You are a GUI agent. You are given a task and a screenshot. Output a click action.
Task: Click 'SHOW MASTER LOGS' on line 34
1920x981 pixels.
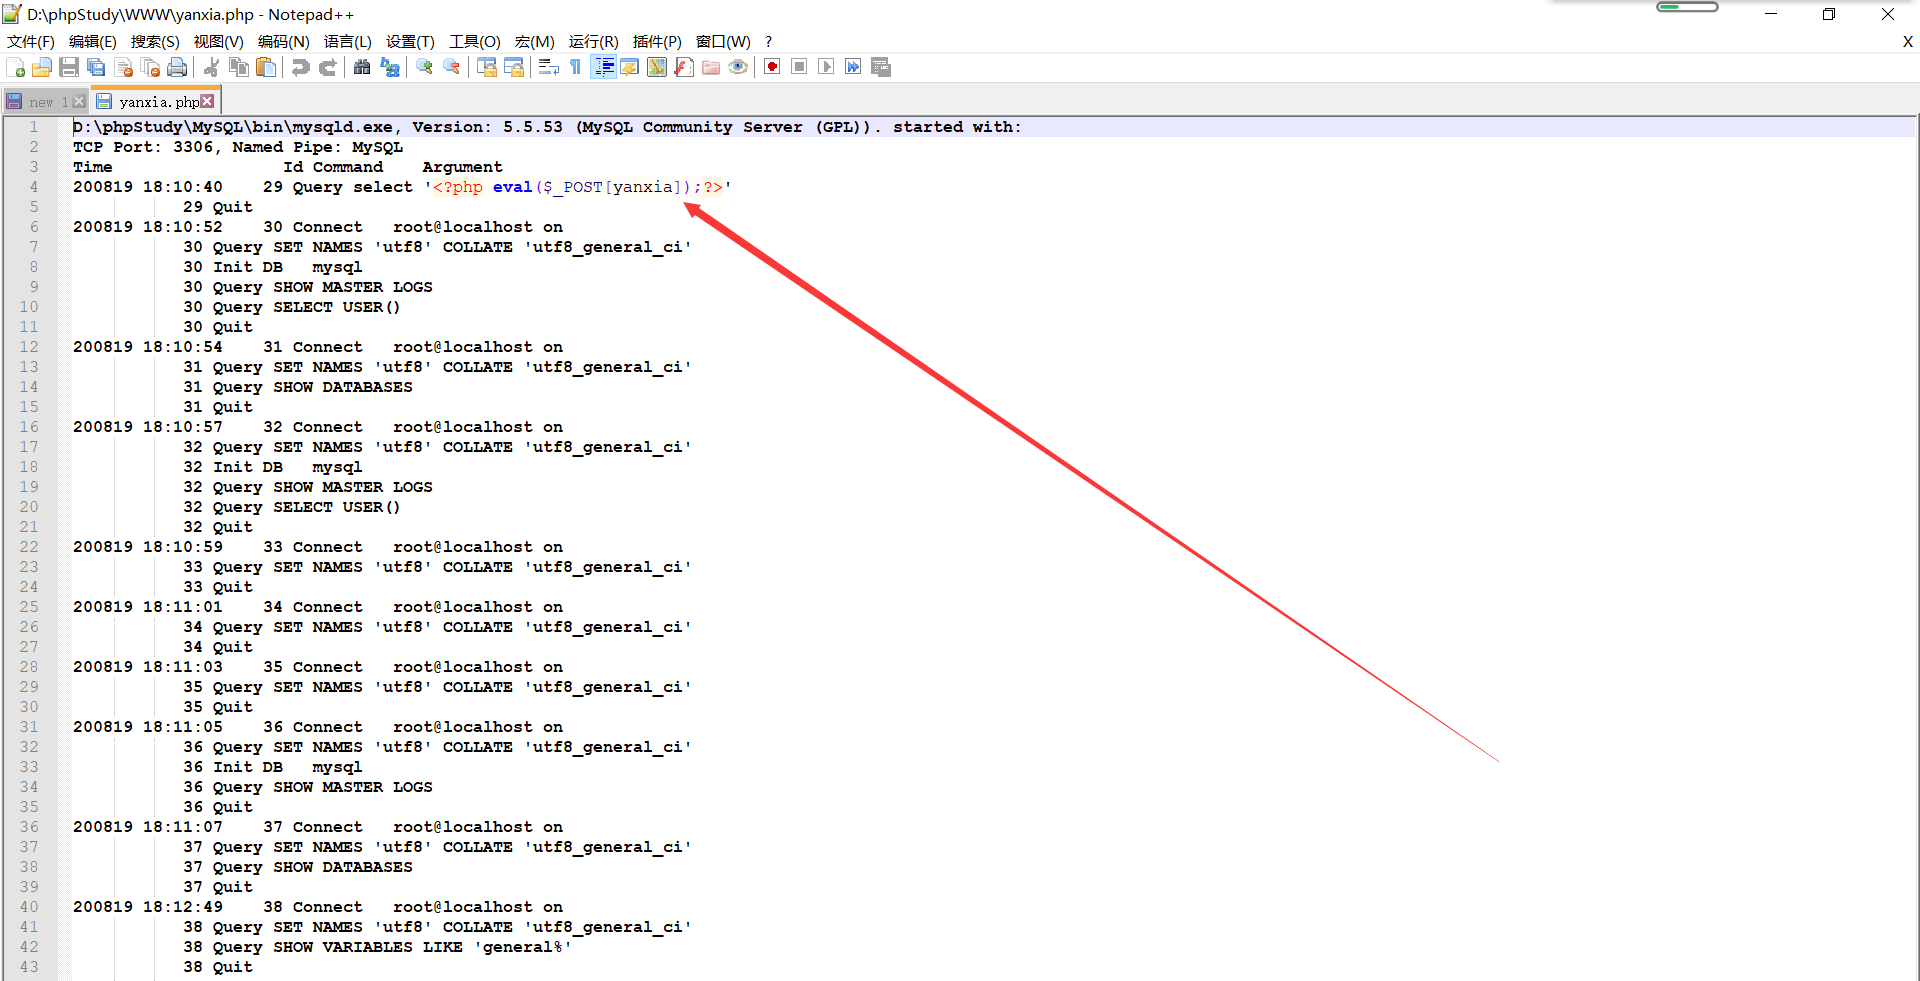click(352, 787)
